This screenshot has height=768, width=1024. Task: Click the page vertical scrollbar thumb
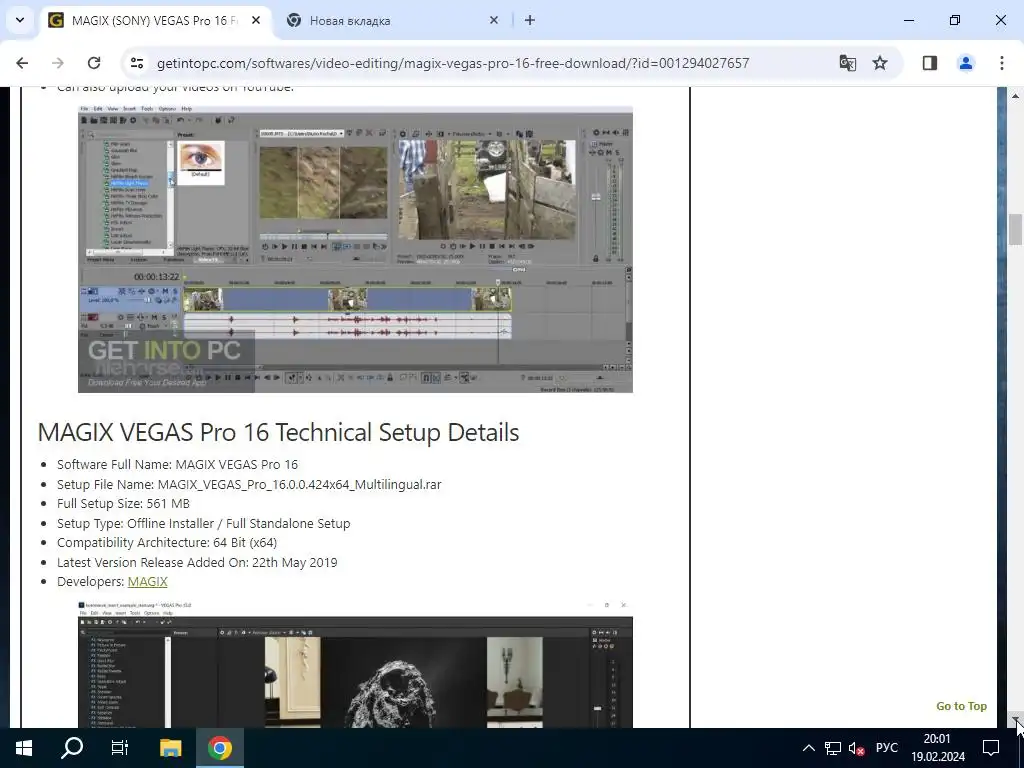click(x=1015, y=229)
